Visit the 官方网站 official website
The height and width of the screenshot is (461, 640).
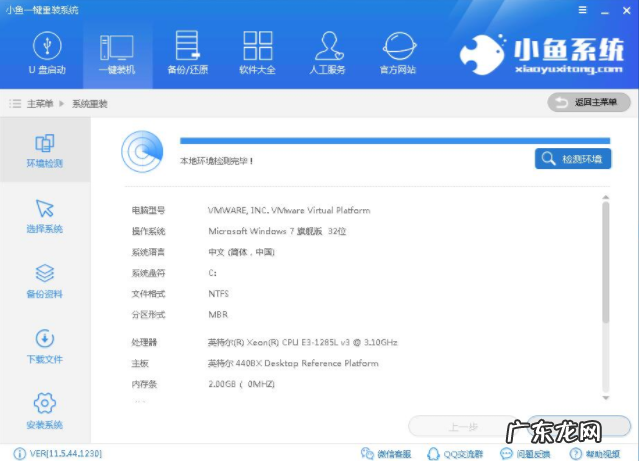(398, 53)
